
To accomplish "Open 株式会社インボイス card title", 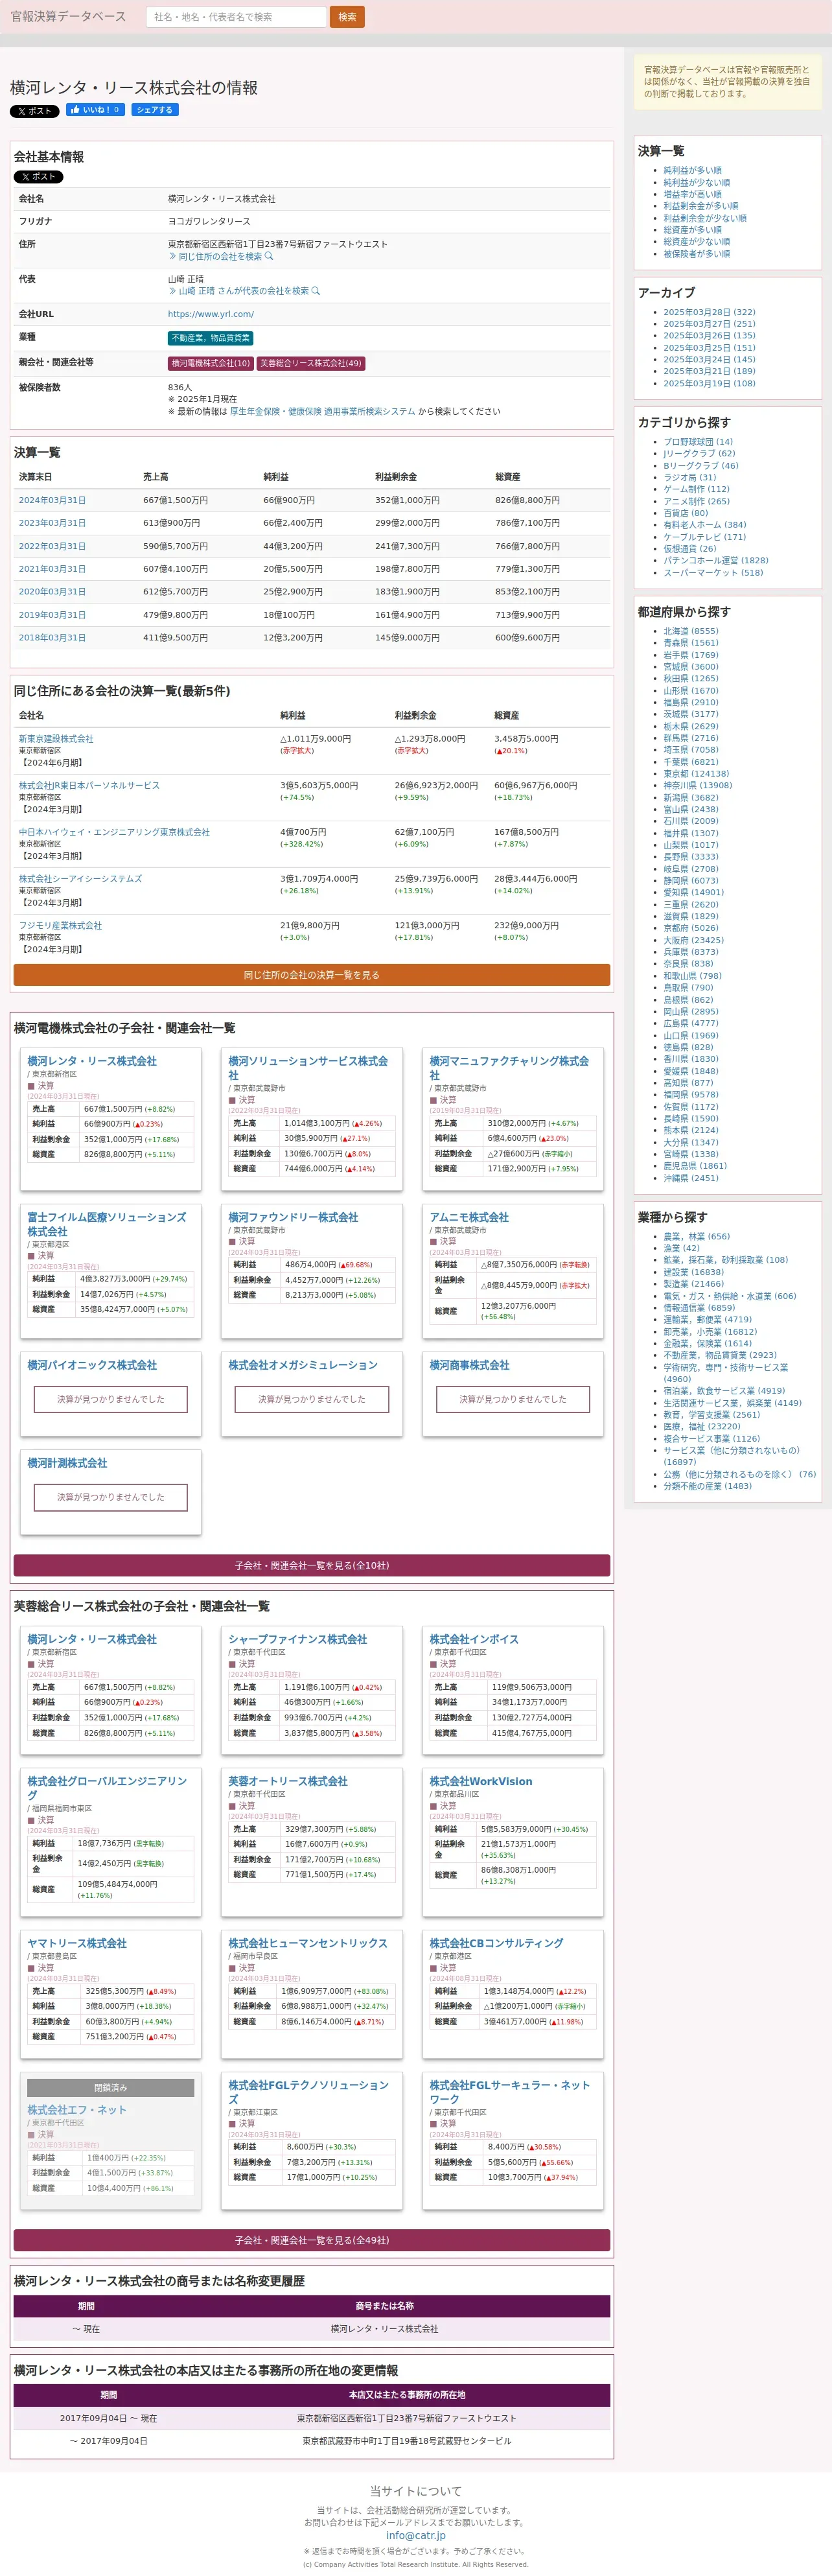I will [x=474, y=1639].
